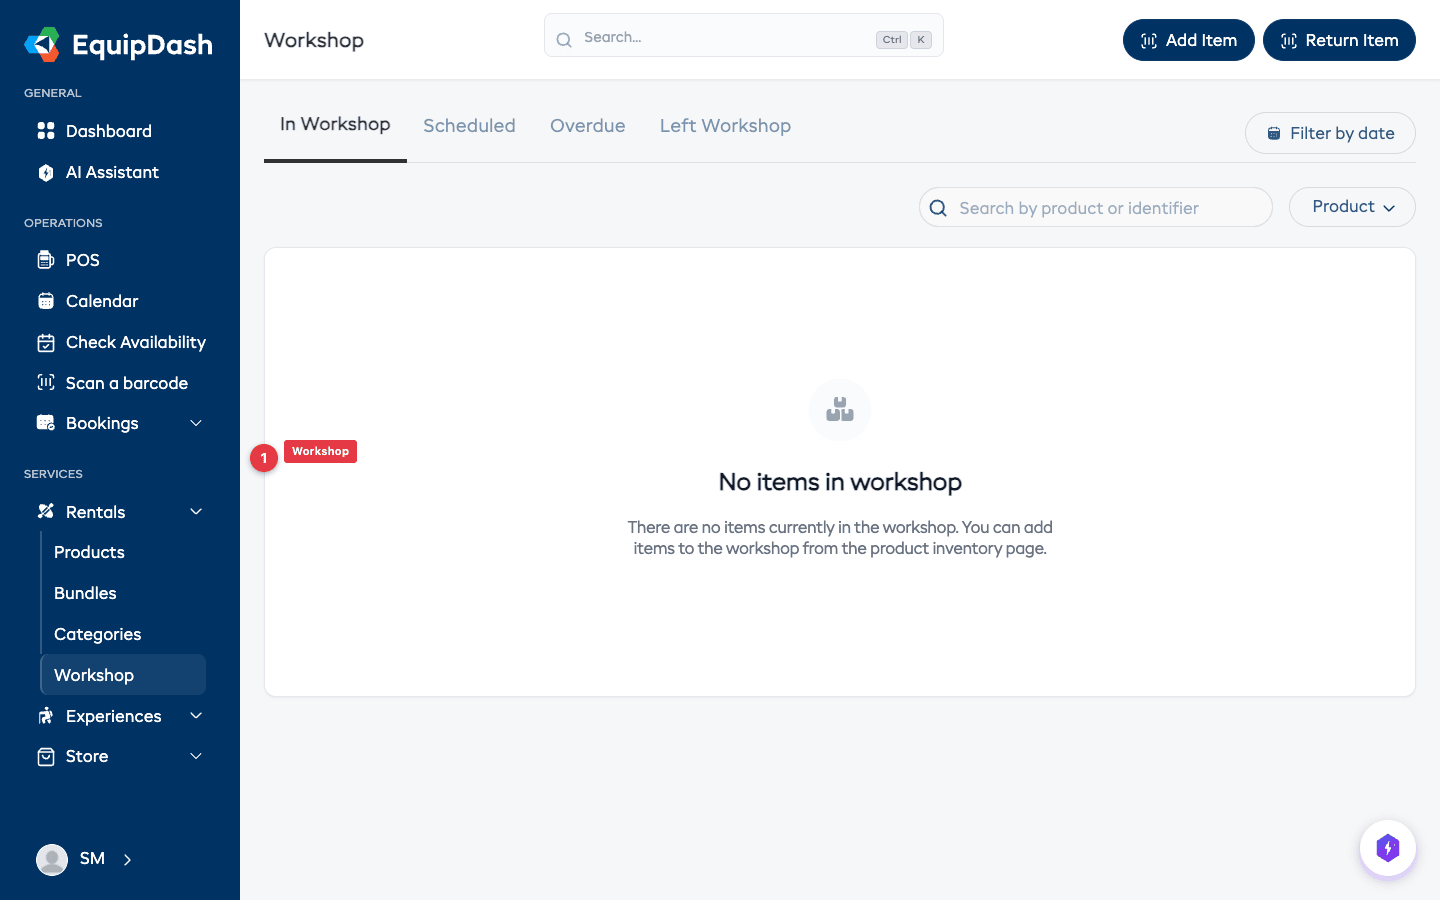Select Check Availability
Image resolution: width=1440 pixels, height=900 pixels.
pyautogui.click(x=133, y=342)
